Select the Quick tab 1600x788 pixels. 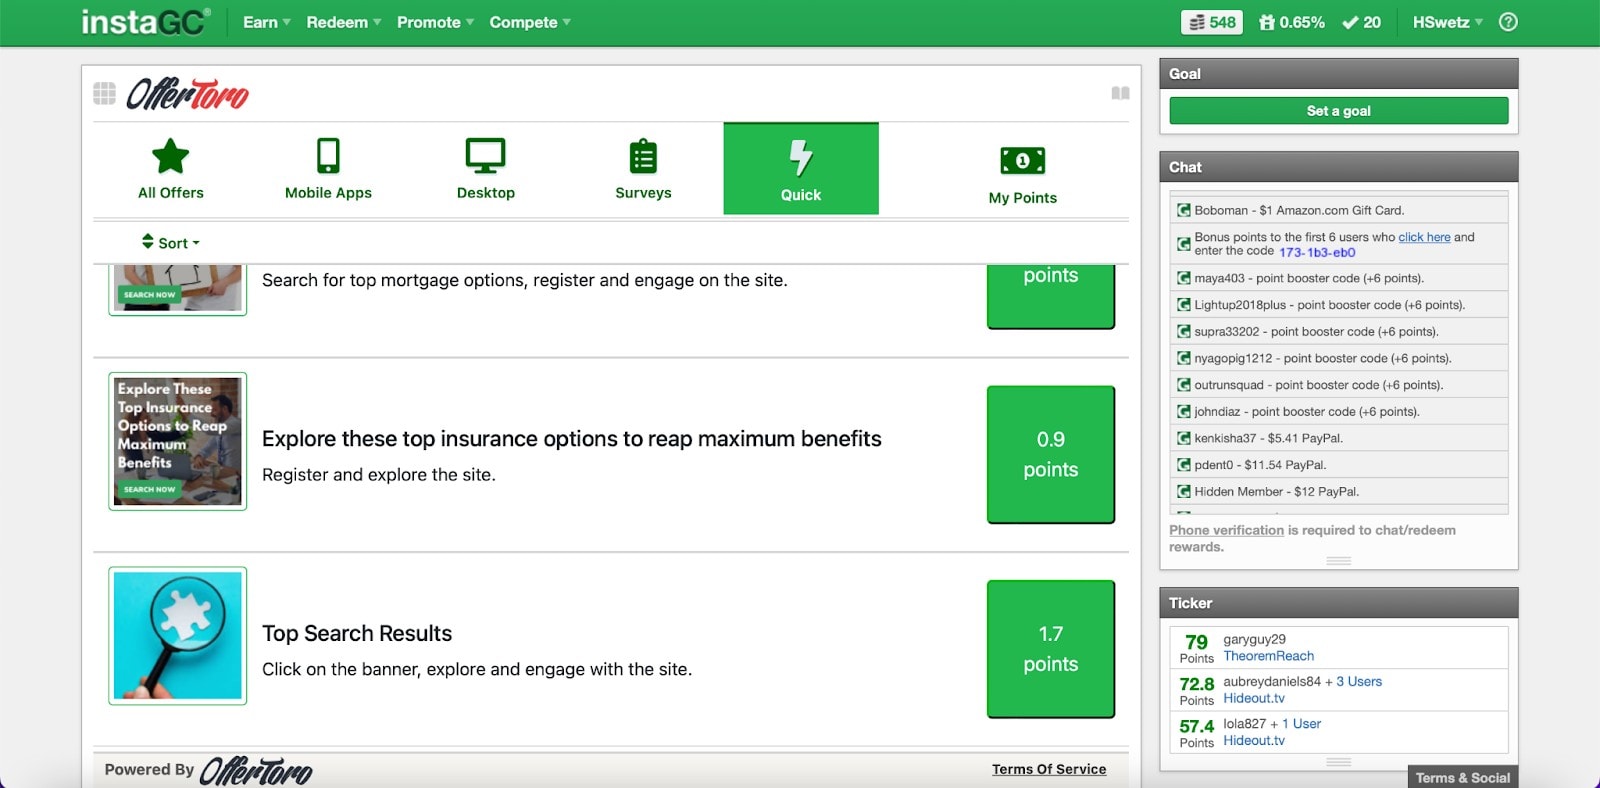click(x=801, y=168)
